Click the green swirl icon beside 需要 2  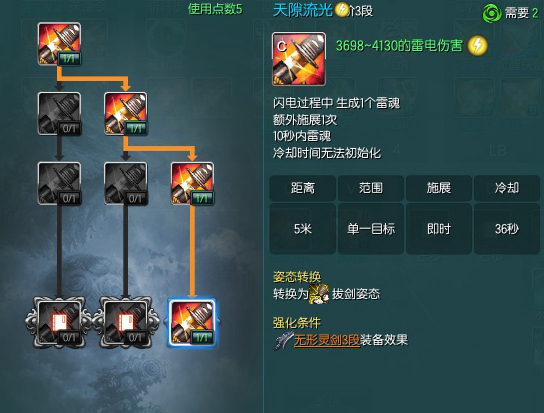point(492,14)
